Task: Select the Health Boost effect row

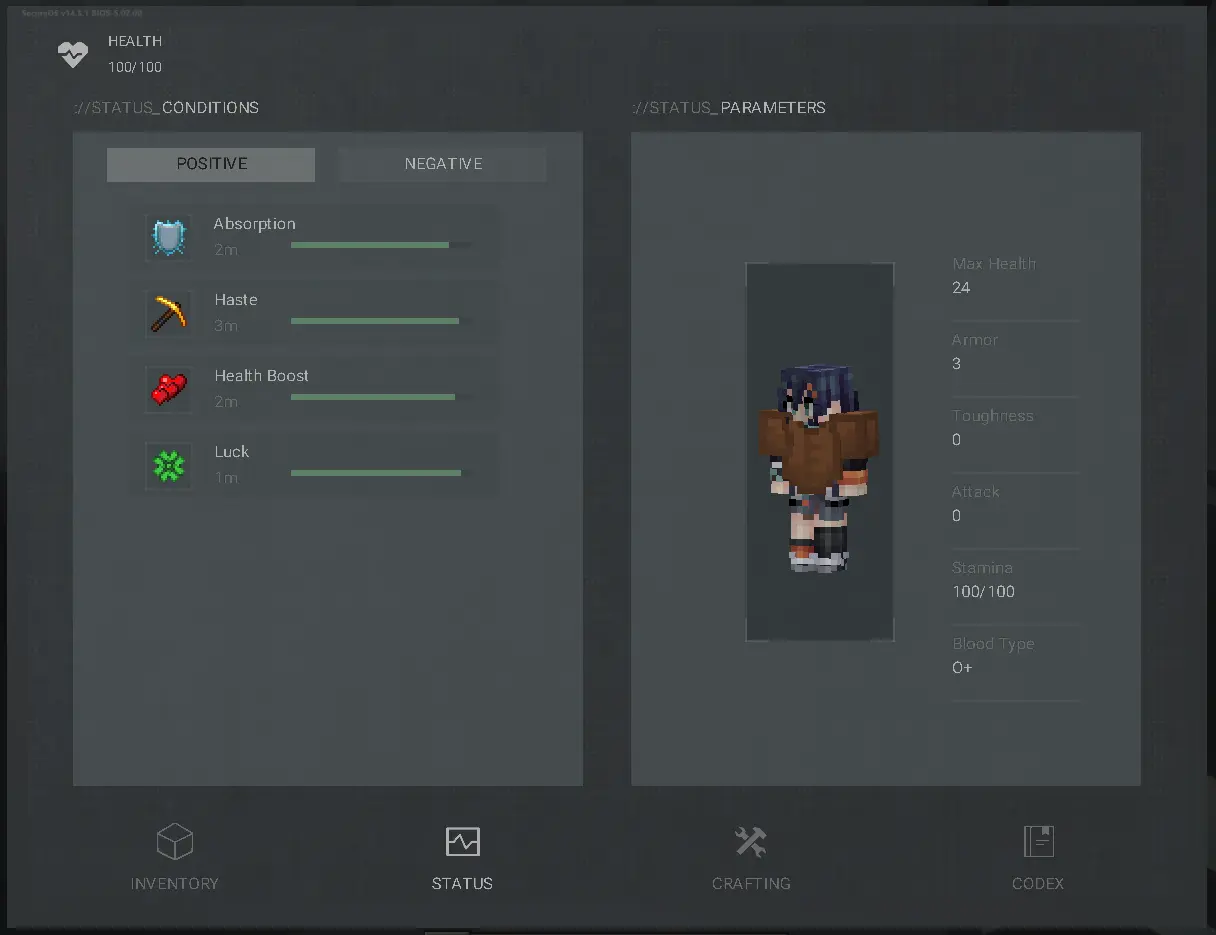Action: pyautogui.click(x=315, y=390)
